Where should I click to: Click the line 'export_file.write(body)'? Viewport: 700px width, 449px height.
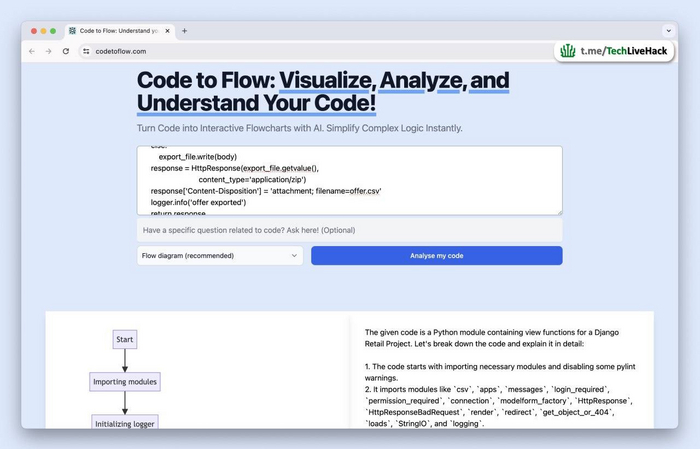click(198, 157)
